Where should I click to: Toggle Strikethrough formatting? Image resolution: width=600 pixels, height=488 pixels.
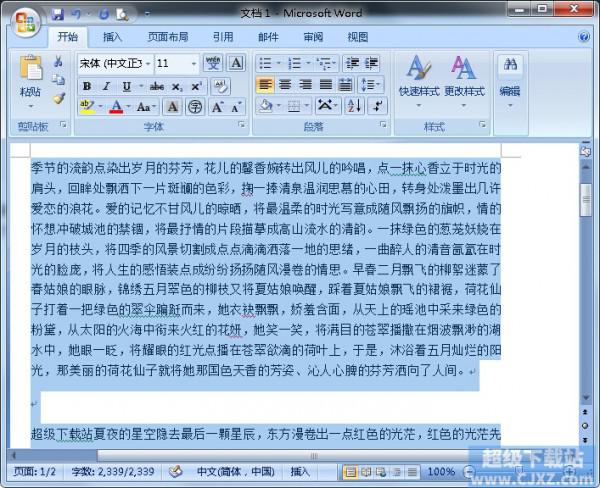157,86
